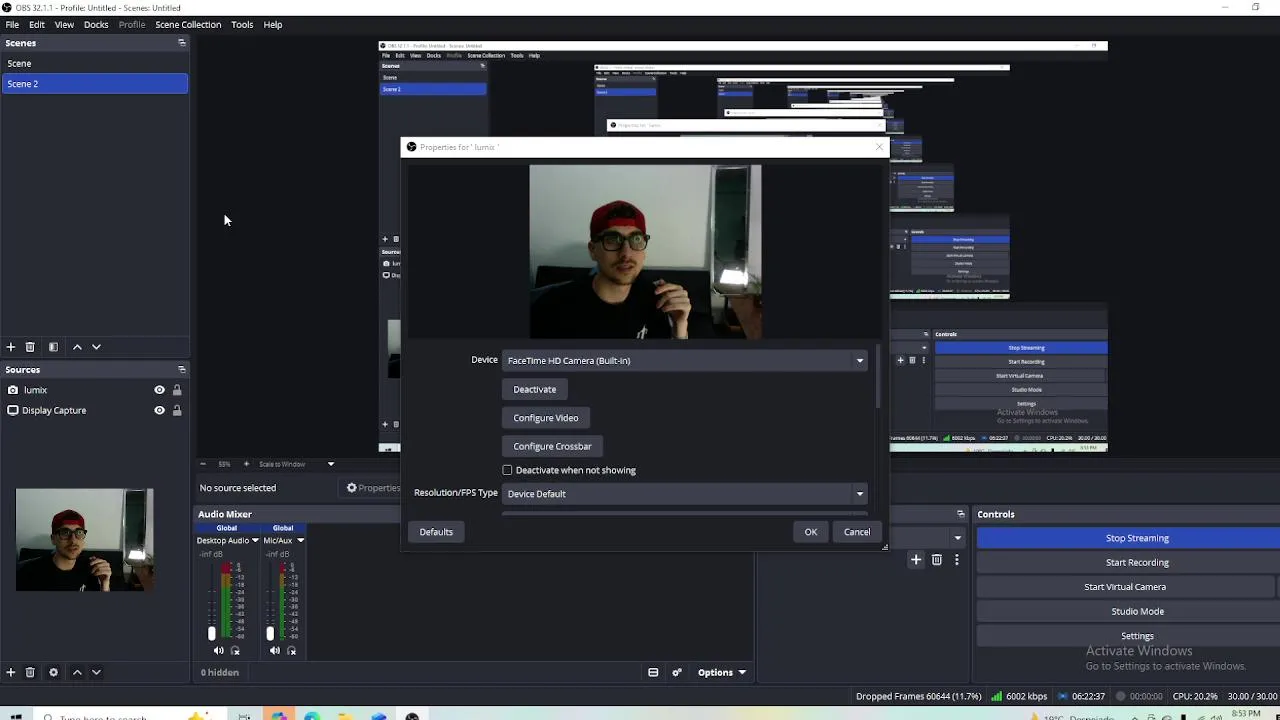Open the Mic/Aux channel dropdown arrow
The image size is (1280, 720).
point(300,541)
